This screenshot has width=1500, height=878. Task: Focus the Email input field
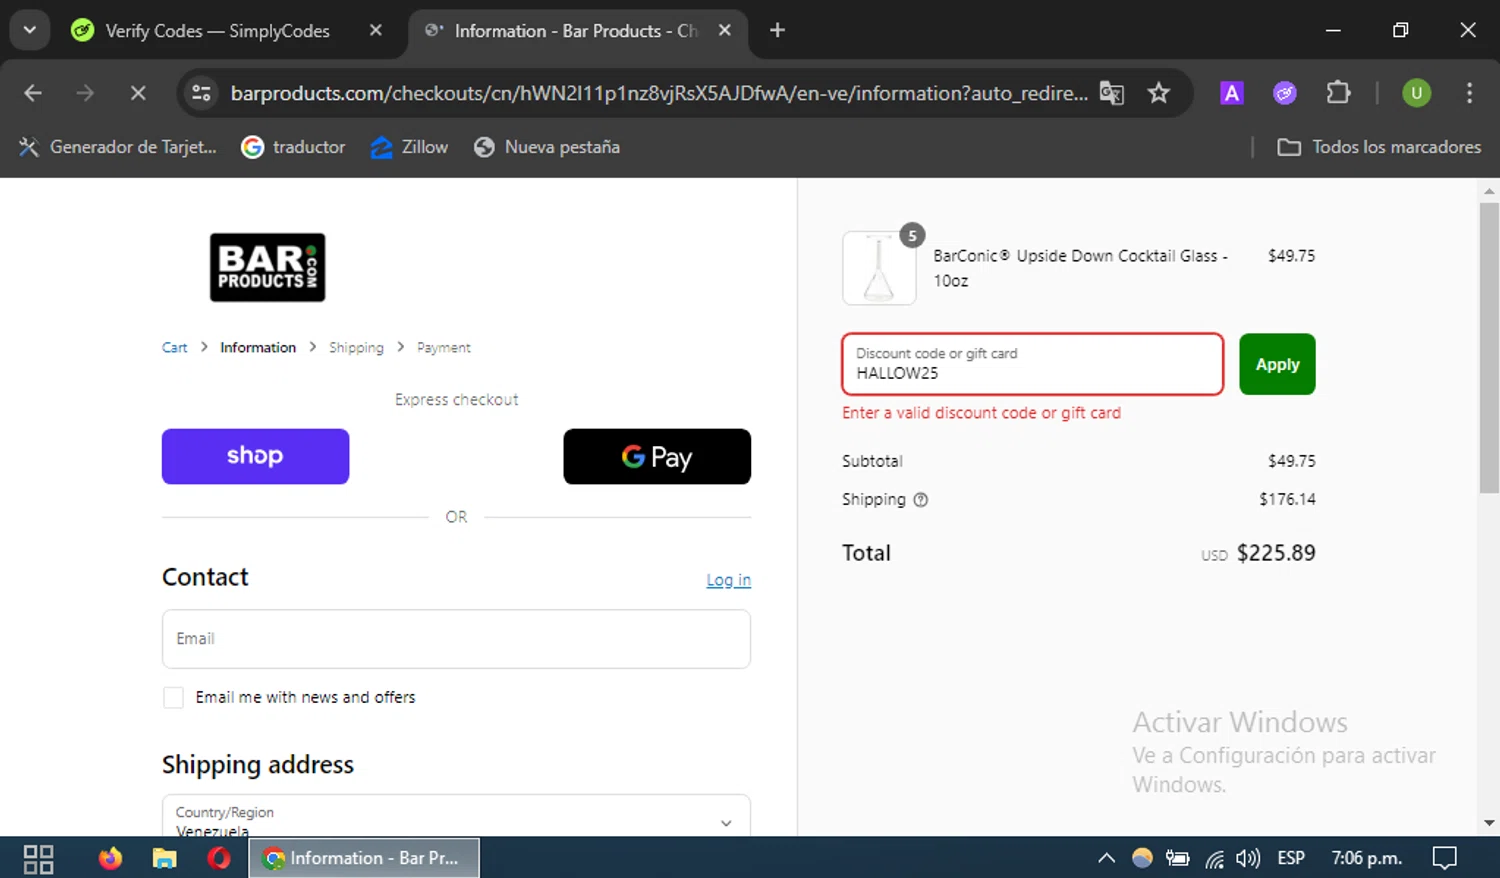pos(456,639)
